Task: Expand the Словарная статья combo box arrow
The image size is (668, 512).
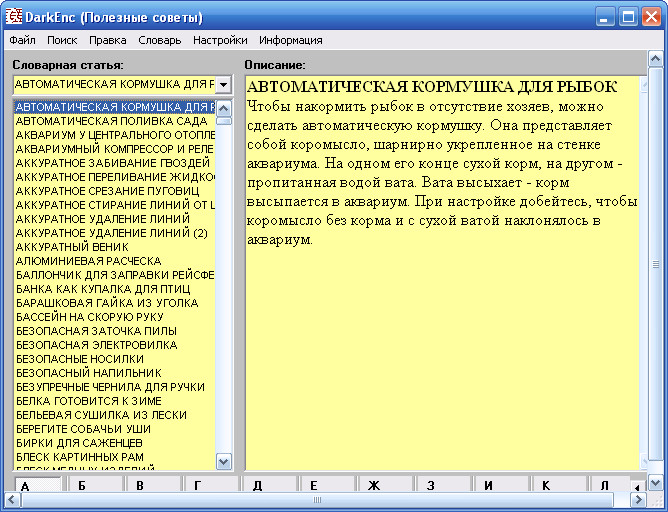Action: tap(223, 86)
